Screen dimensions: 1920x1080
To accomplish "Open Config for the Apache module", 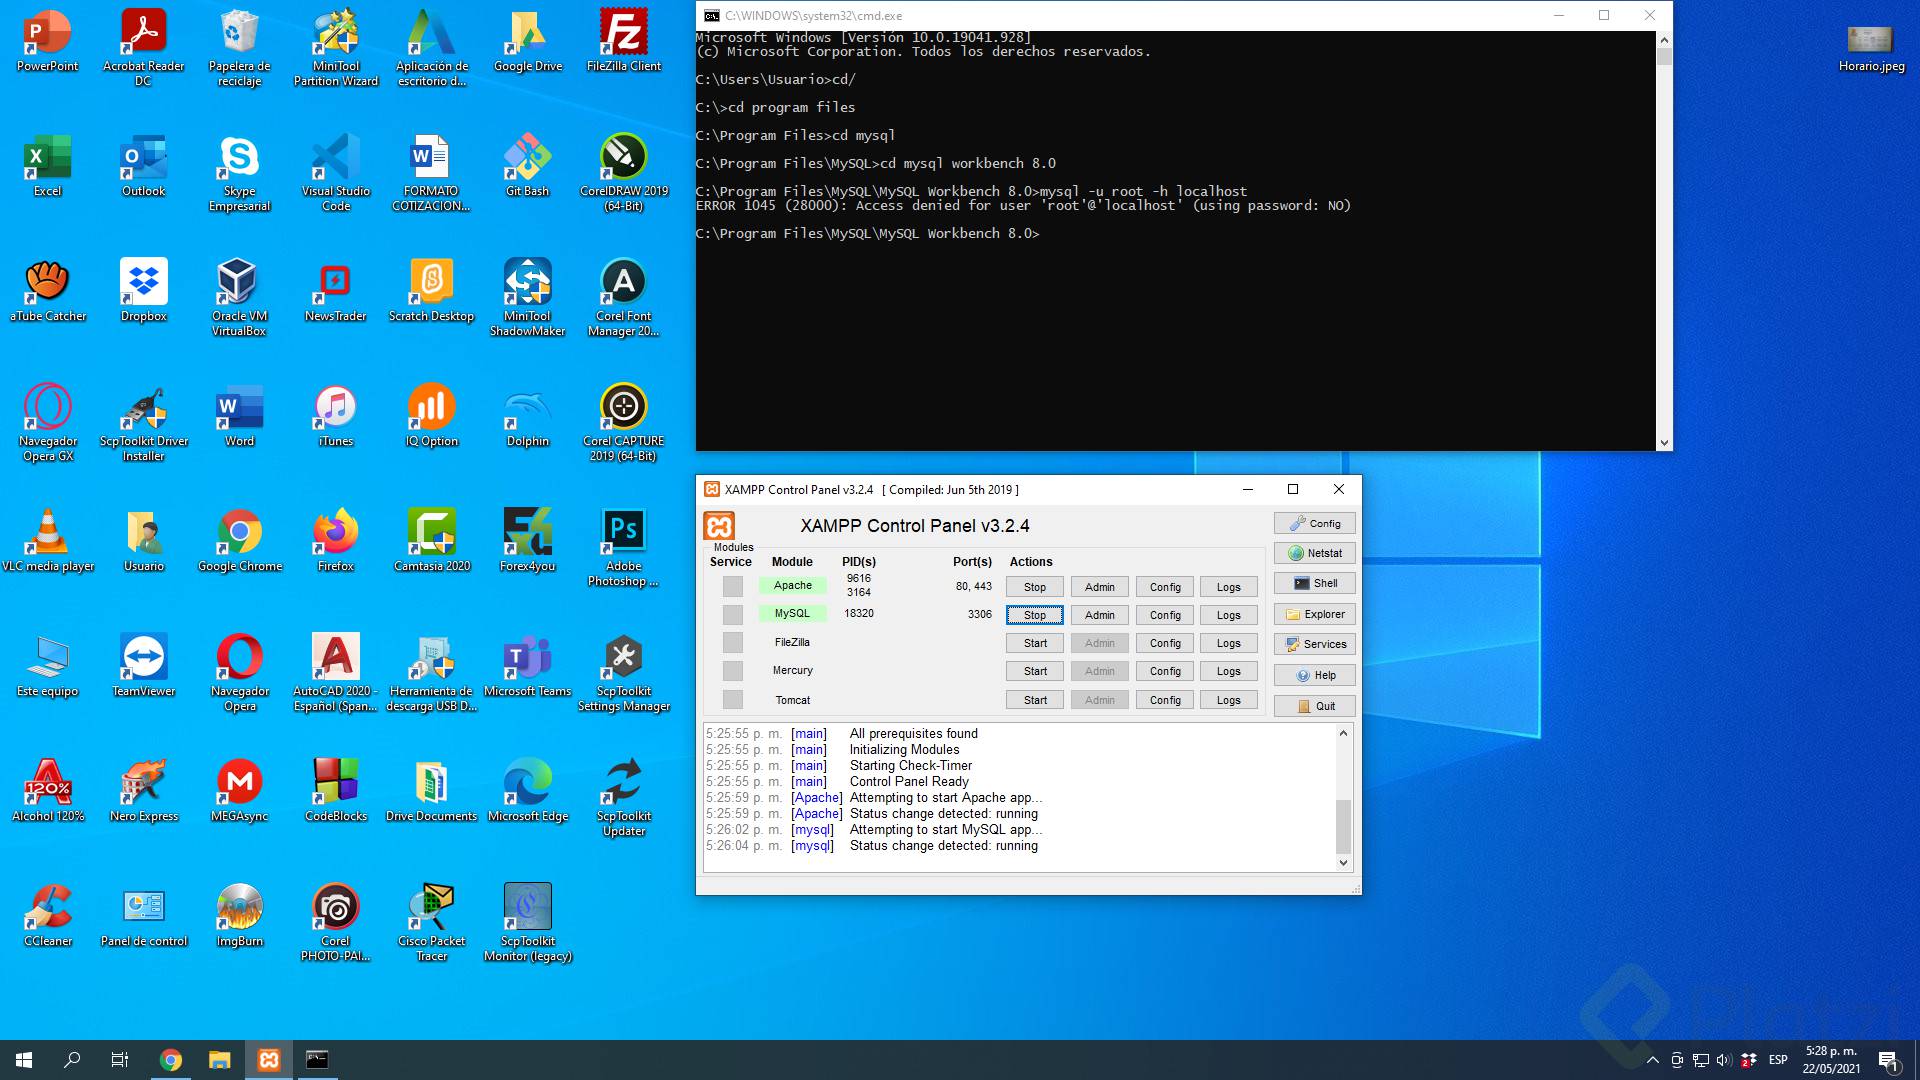I will coord(1165,587).
